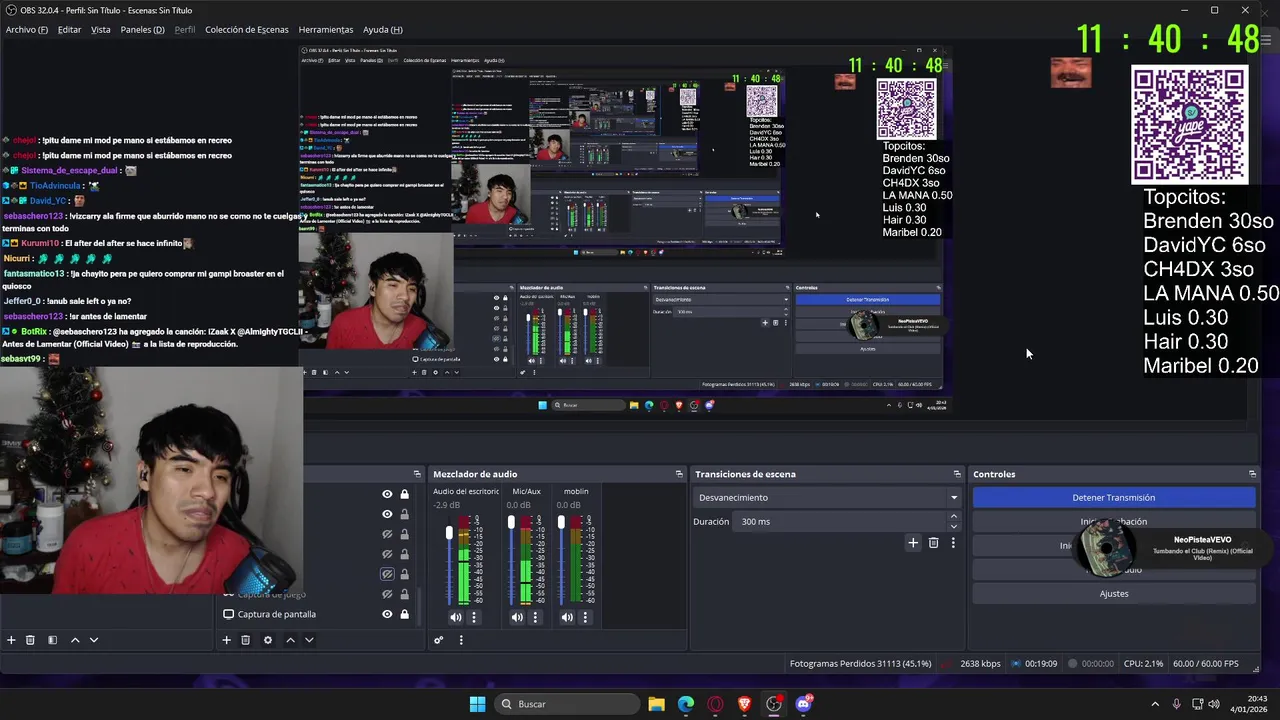This screenshot has height=720, width=1280.
Task: Mute the moblin channel speaker
Action: (567, 617)
